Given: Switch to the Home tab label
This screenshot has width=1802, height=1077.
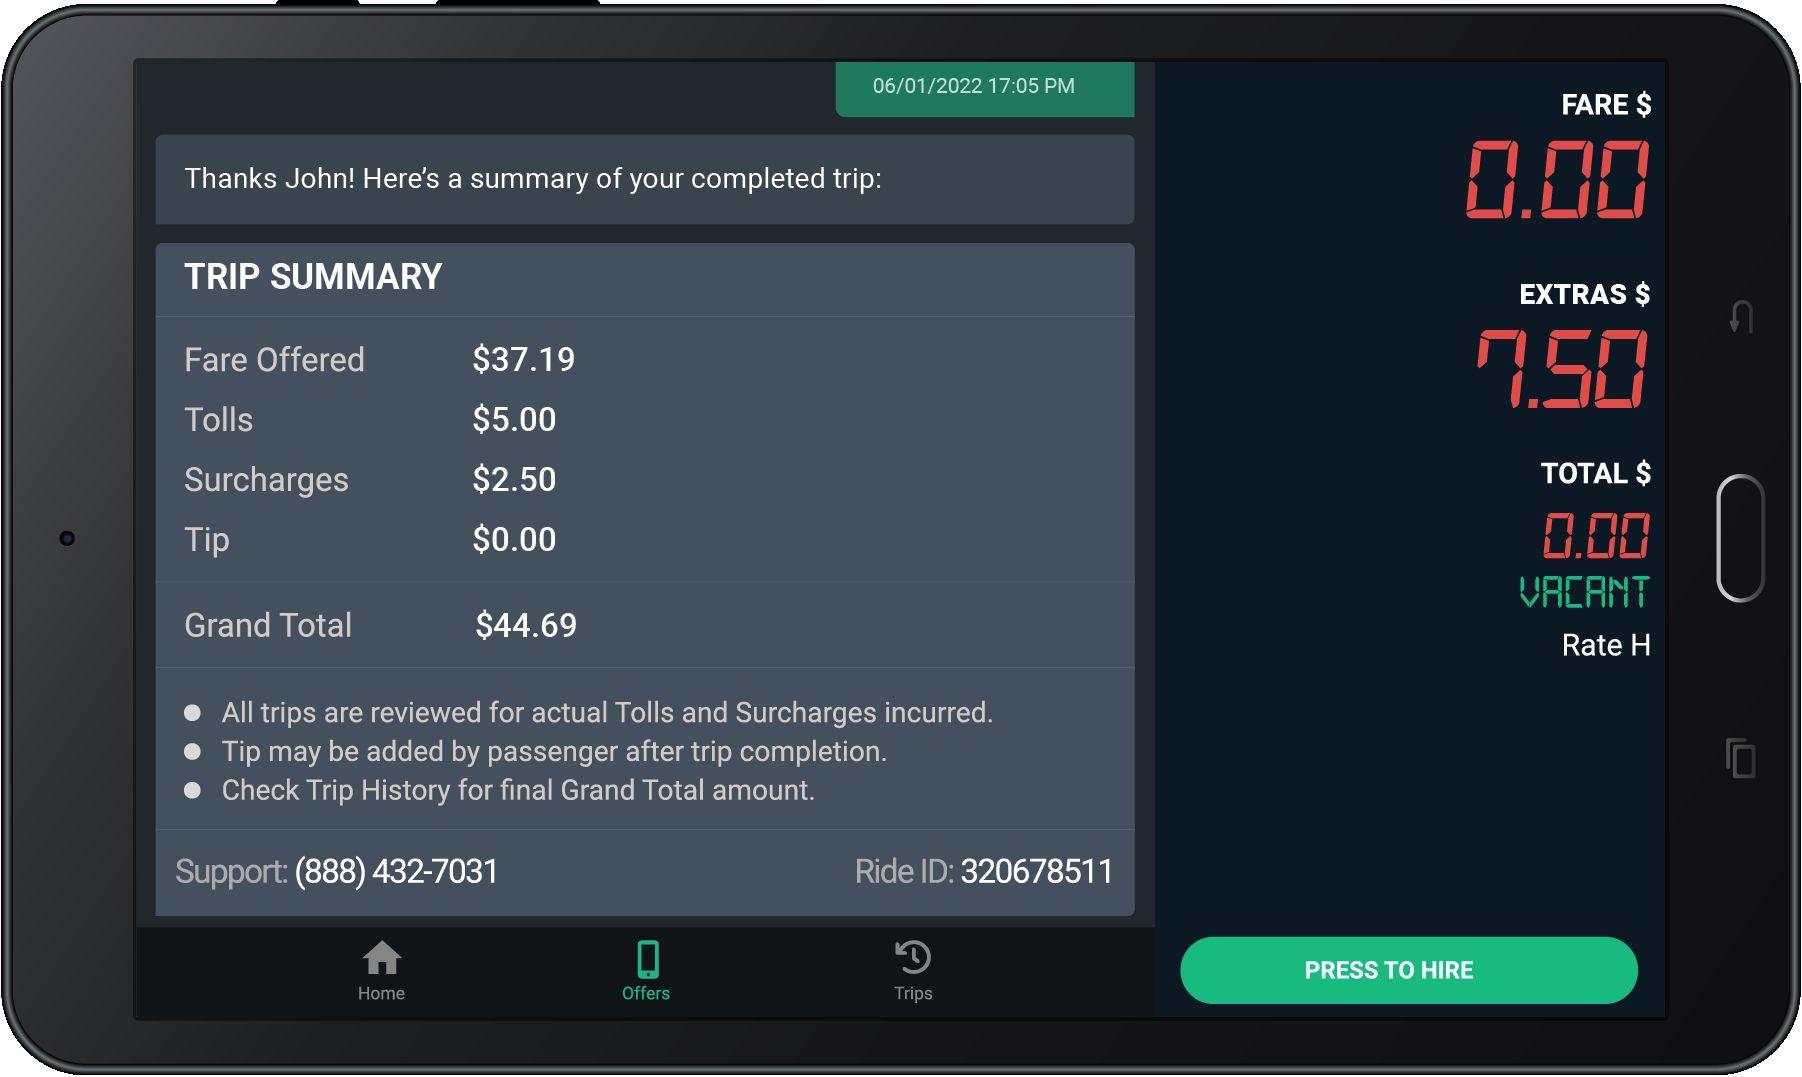Looking at the screenshot, I should (x=381, y=993).
